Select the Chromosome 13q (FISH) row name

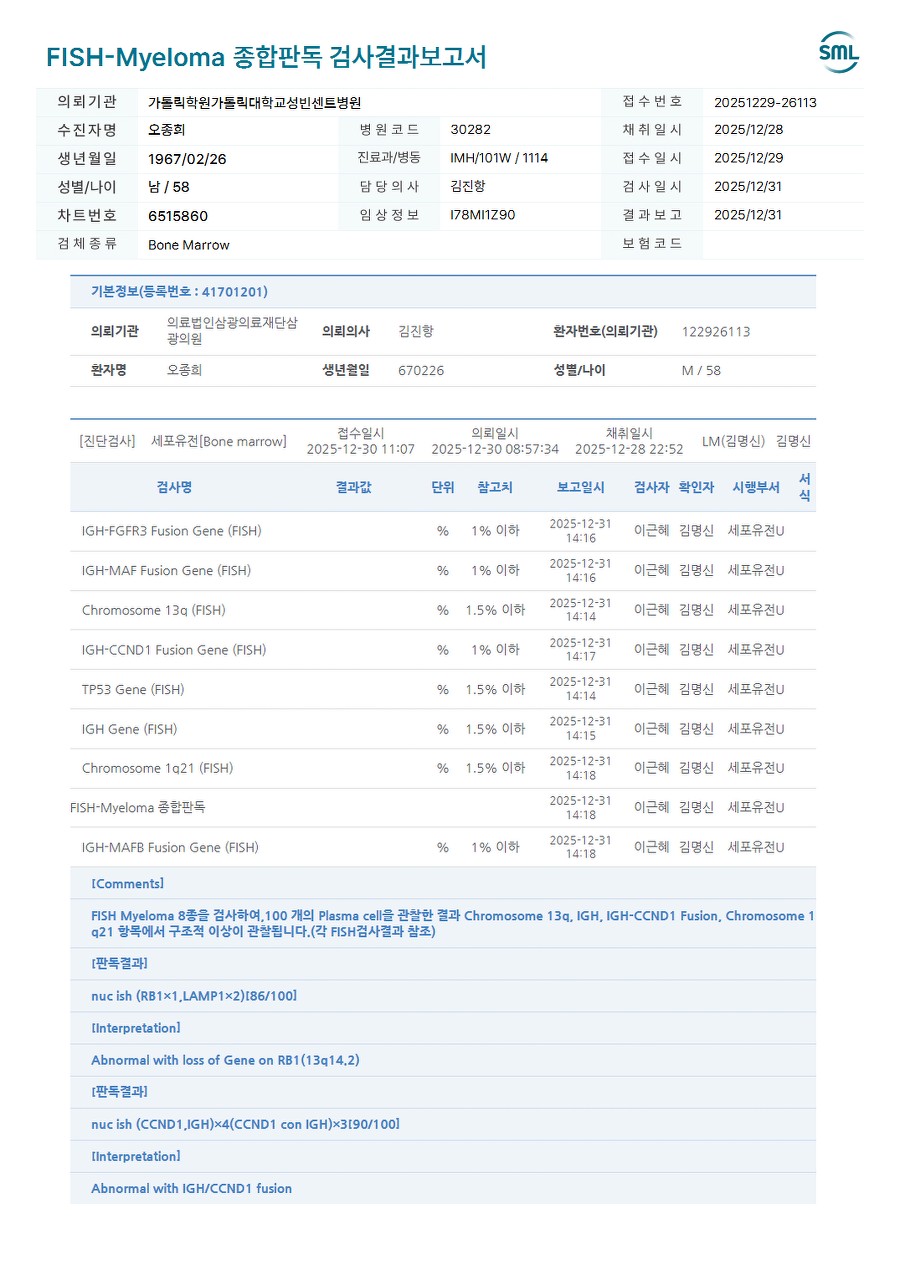click(x=154, y=610)
